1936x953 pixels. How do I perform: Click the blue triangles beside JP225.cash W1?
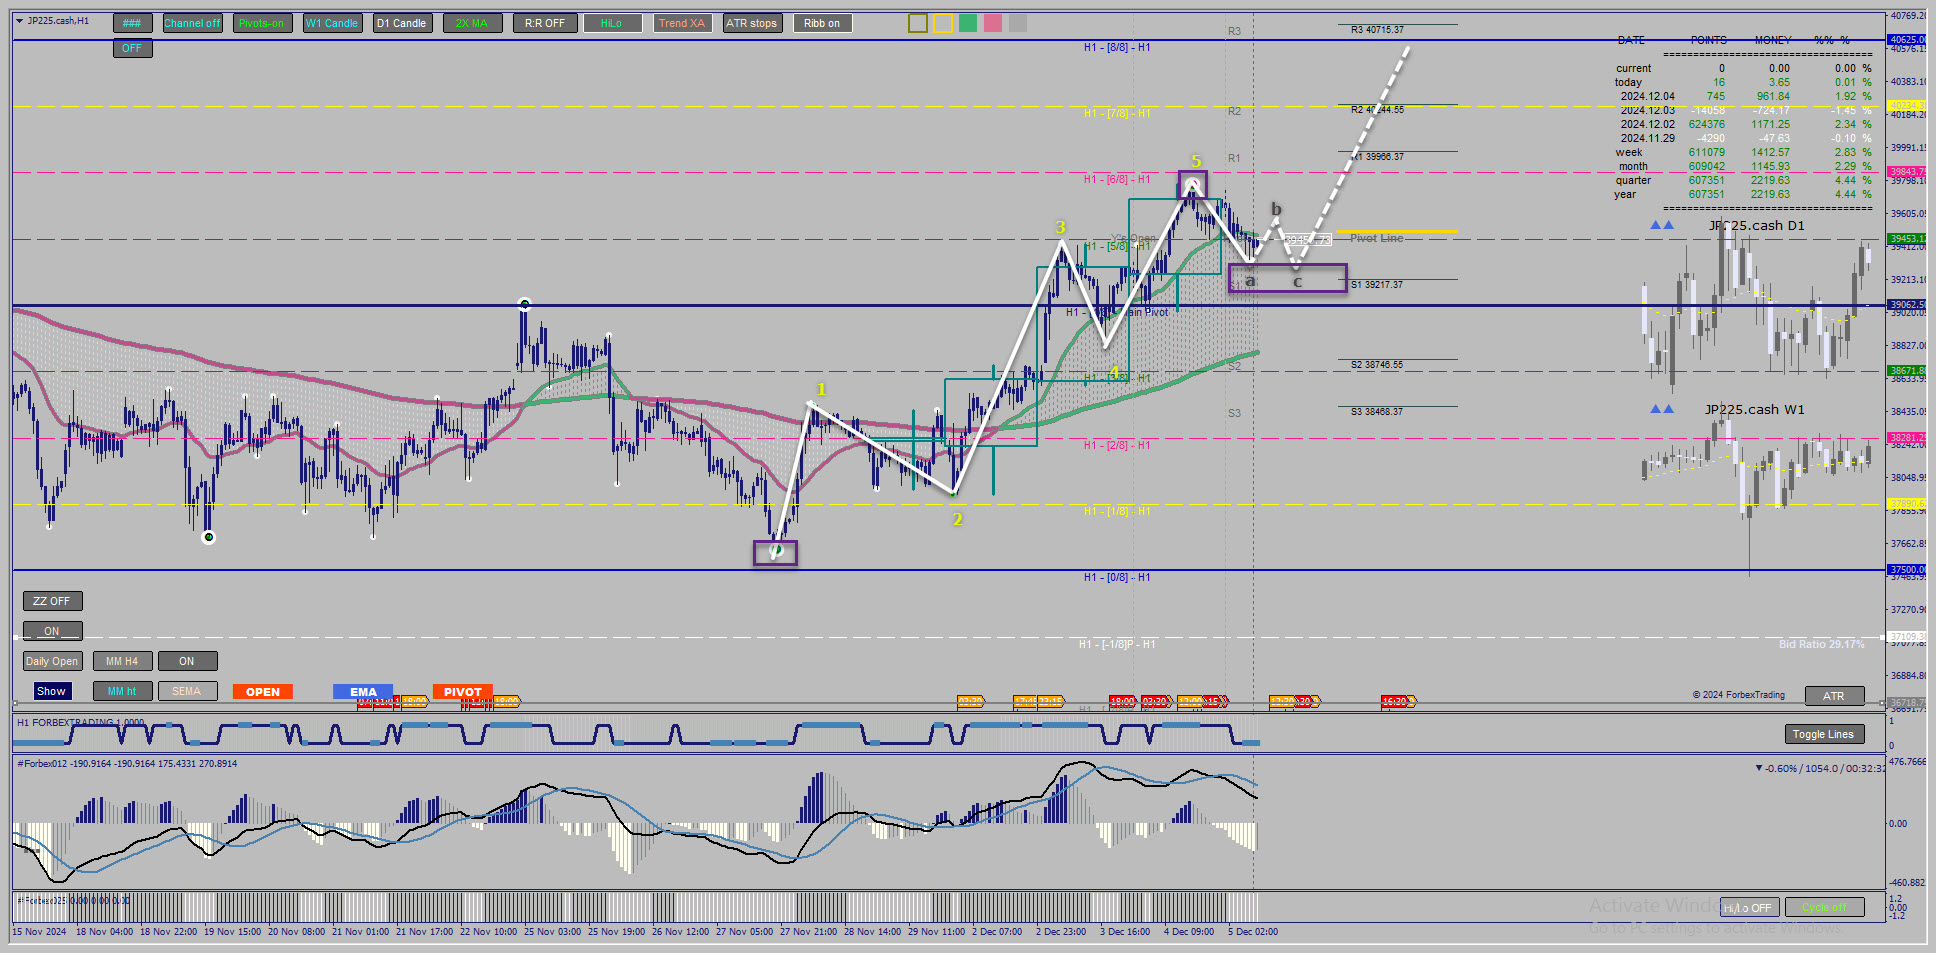coord(1662,409)
